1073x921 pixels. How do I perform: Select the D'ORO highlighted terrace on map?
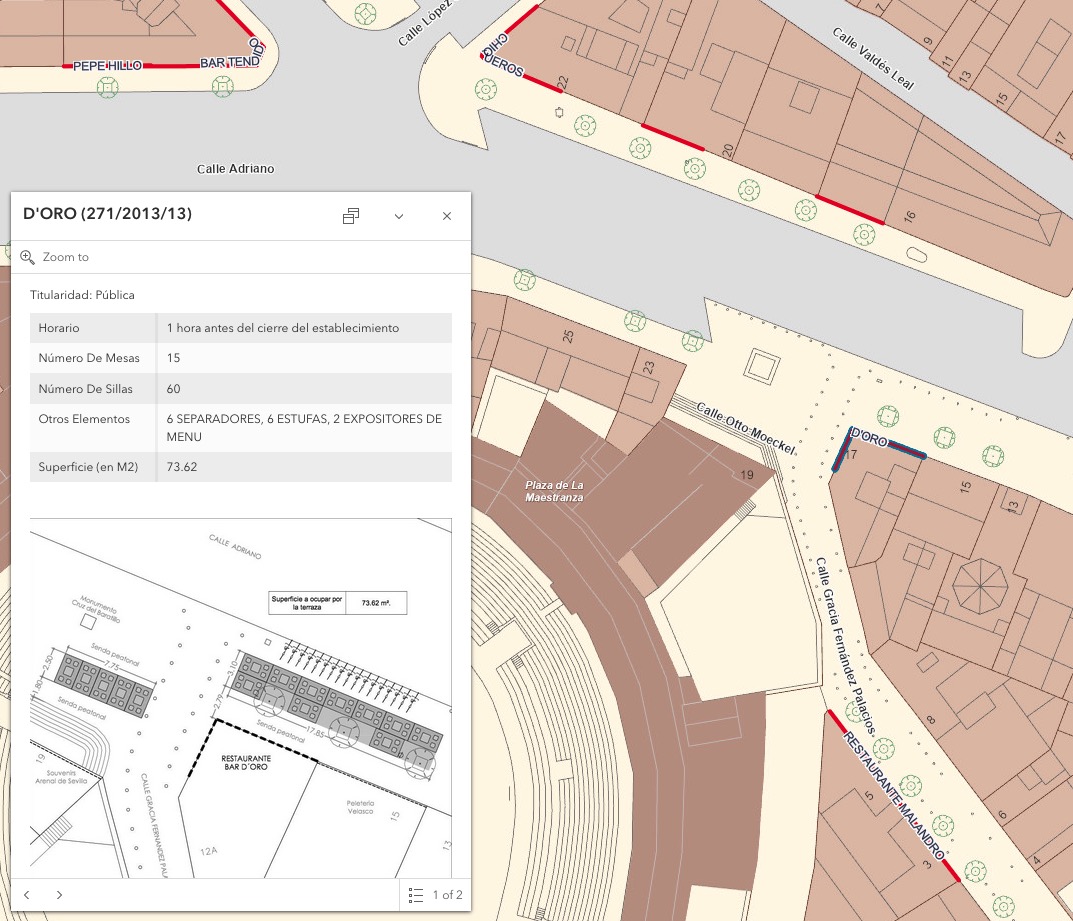click(x=877, y=448)
